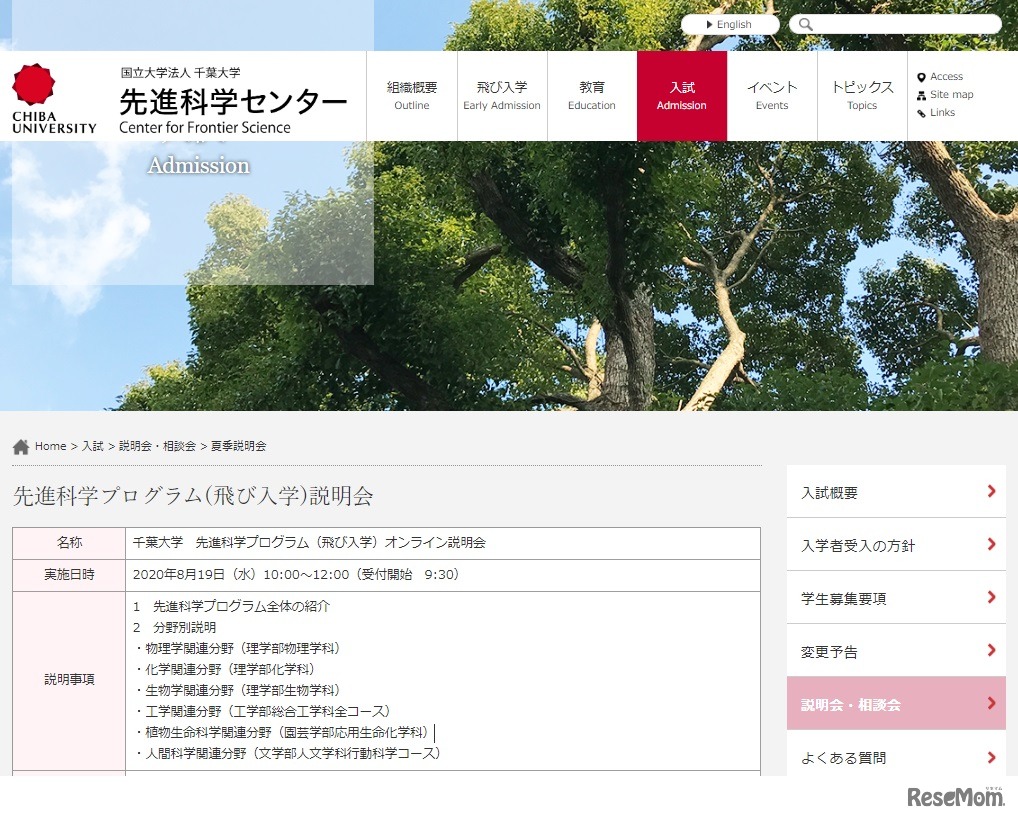Click the 入試 breadcrumb link

[x=91, y=446]
